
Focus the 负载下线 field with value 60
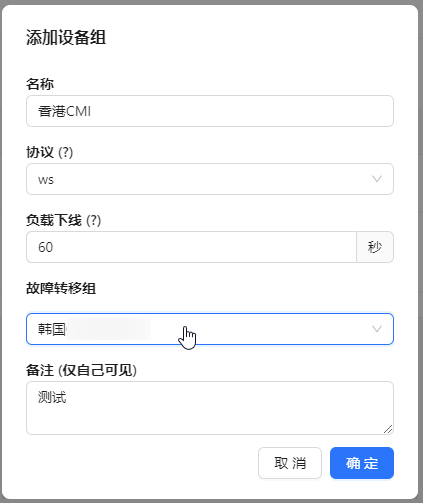pyautogui.click(x=191, y=247)
